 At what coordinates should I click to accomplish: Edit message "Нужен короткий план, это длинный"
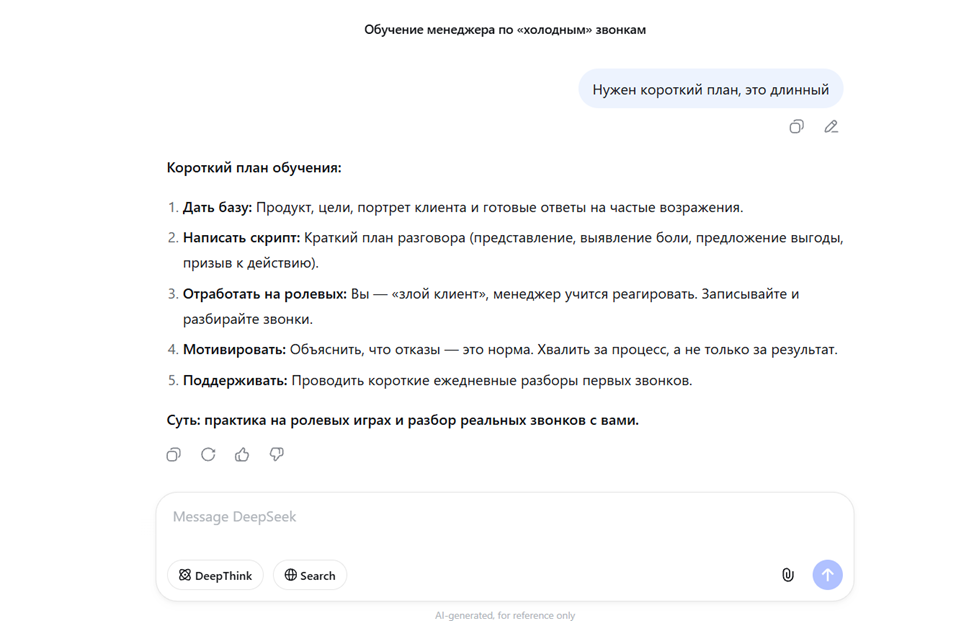pos(831,127)
